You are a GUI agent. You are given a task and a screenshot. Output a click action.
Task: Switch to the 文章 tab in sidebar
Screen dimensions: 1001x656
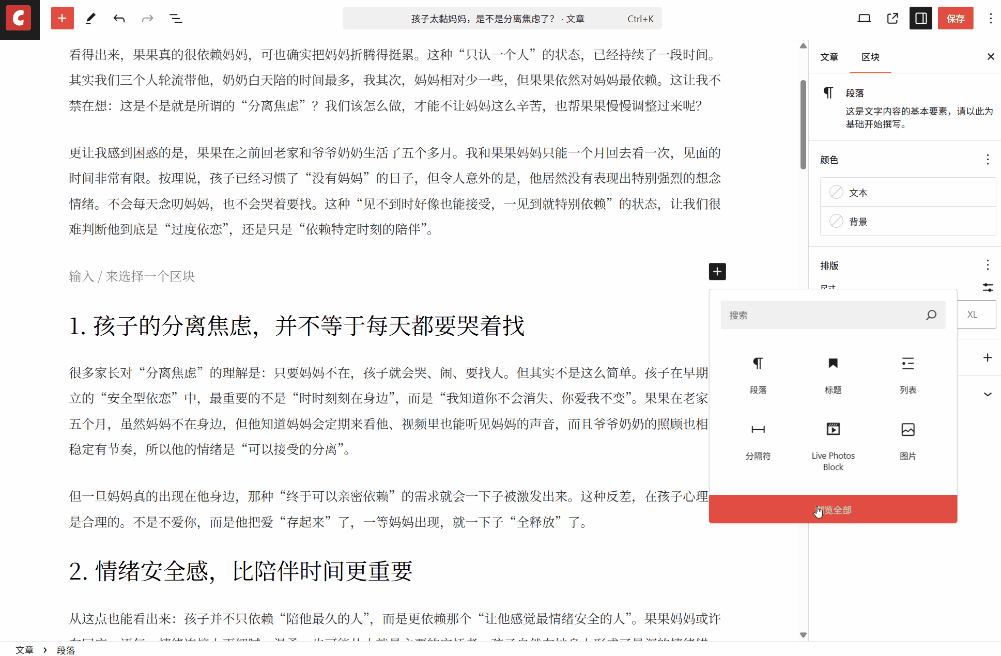[x=829, y=57]
